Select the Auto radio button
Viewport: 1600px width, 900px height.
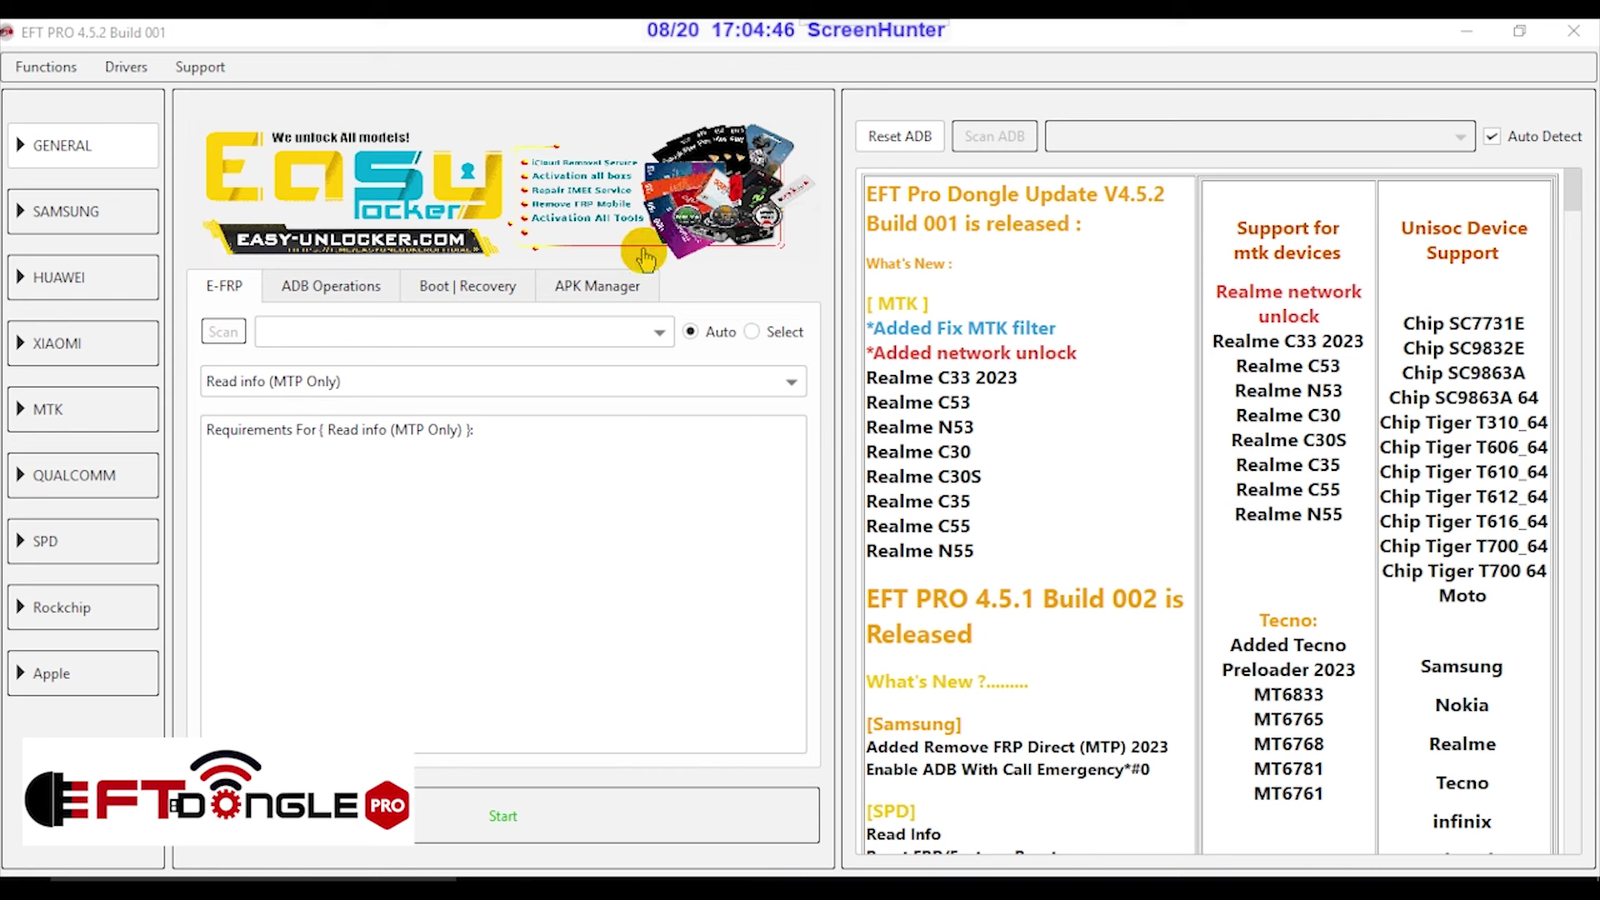[691, 331]
